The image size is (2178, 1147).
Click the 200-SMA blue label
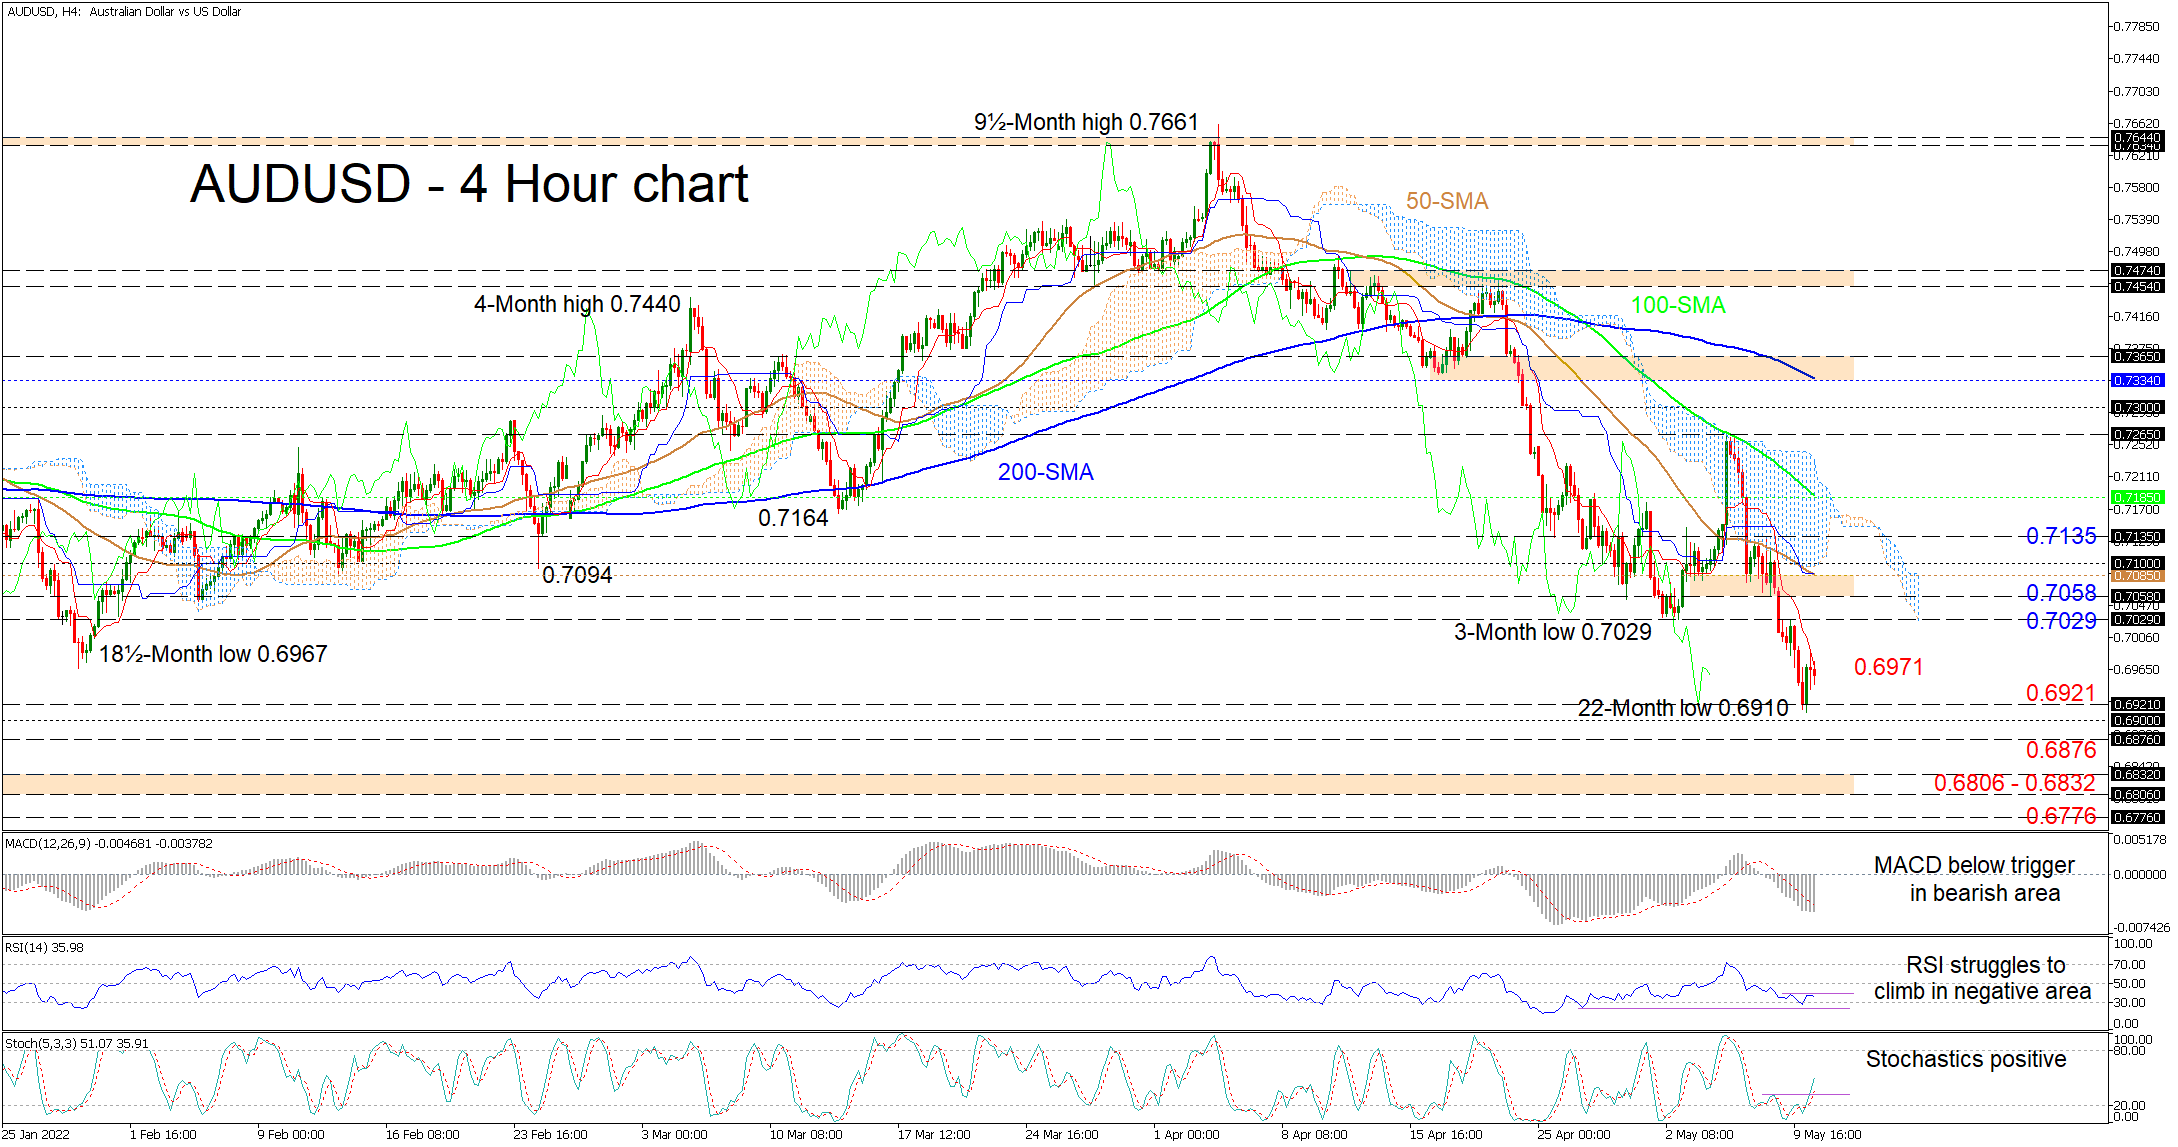coord(1045,472)
